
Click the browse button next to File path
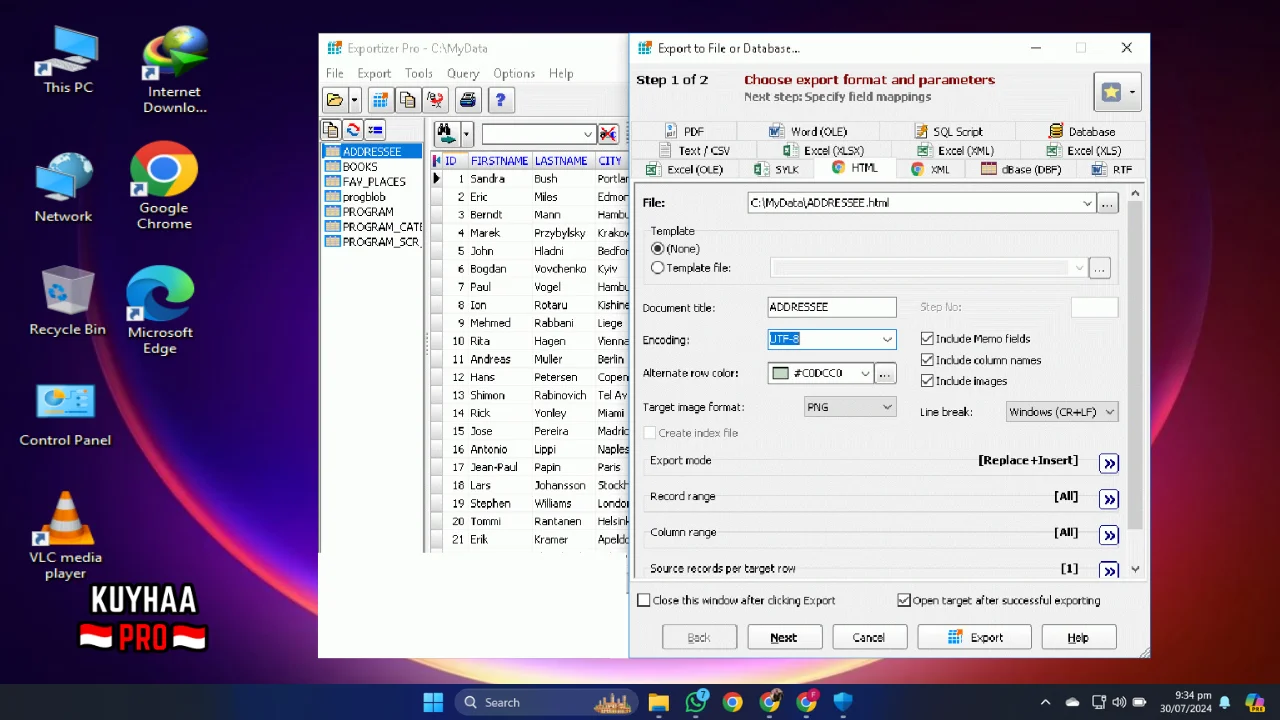(x=1107, y=203)
